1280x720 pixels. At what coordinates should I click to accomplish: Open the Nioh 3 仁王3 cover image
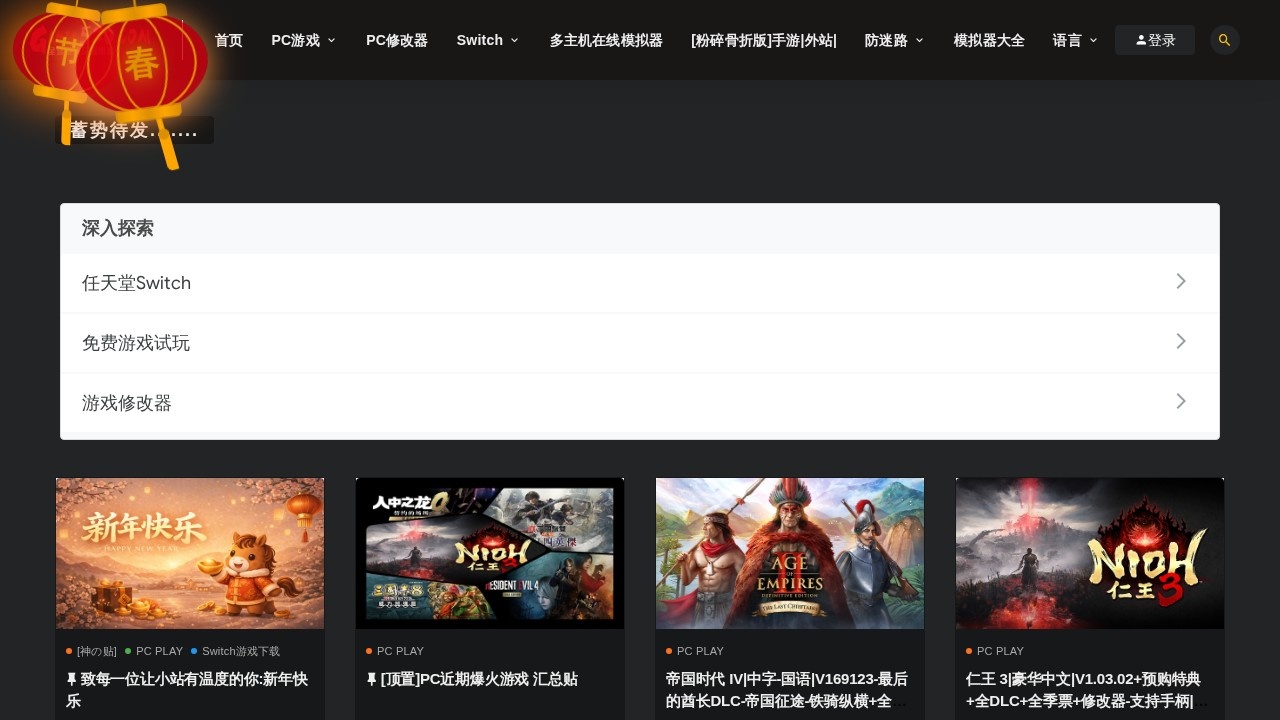1090,553
